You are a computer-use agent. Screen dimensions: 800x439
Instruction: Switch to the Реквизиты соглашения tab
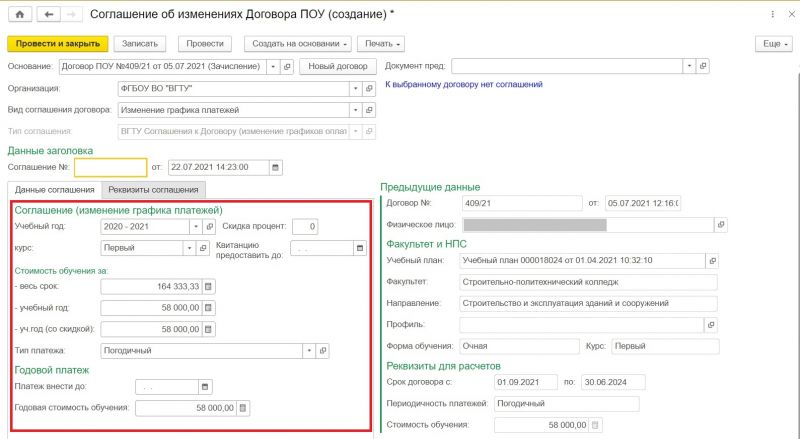[x=153, y=190]
